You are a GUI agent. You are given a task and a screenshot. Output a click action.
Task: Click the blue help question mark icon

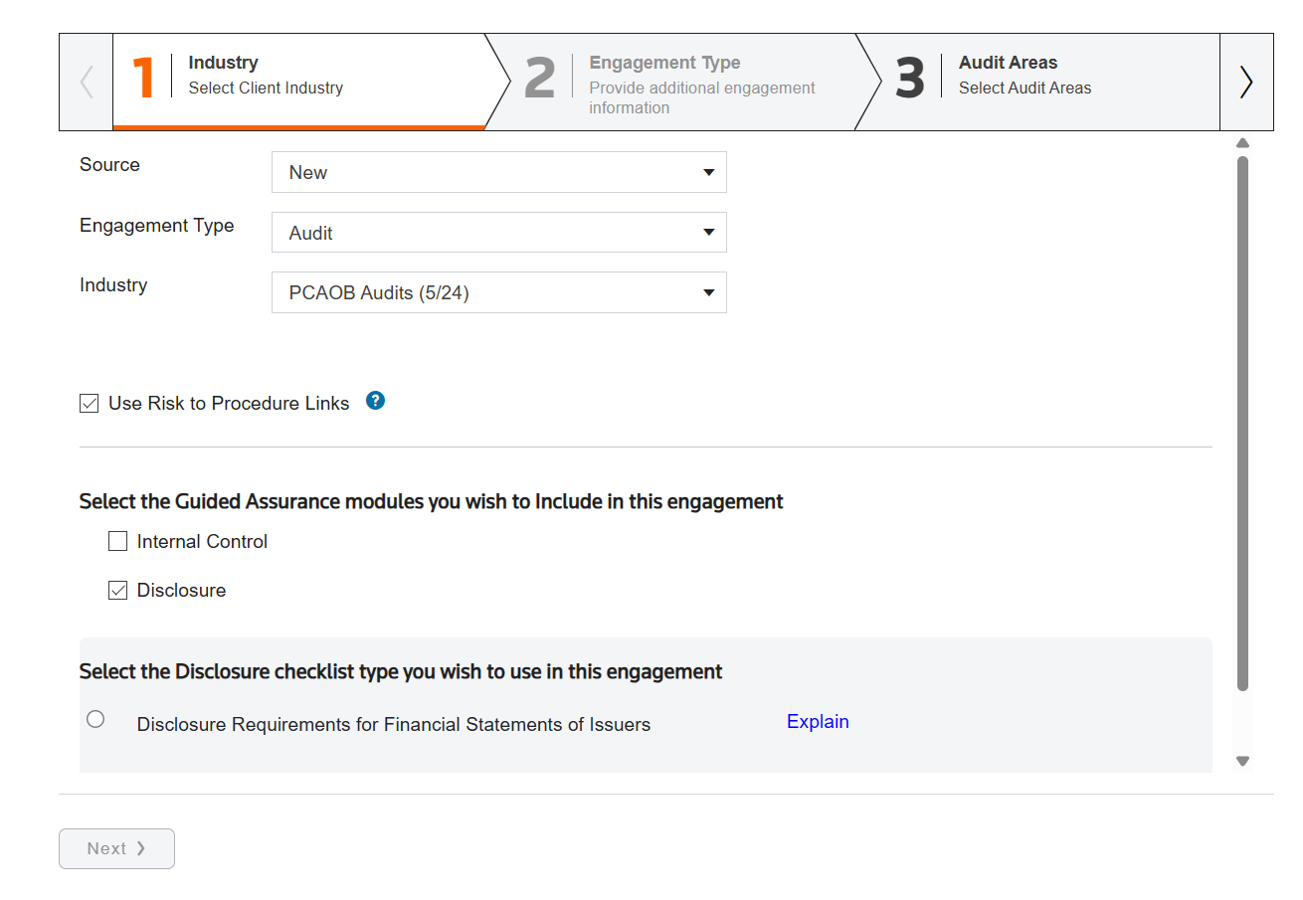pyautogui.click(x=375, y=401)
